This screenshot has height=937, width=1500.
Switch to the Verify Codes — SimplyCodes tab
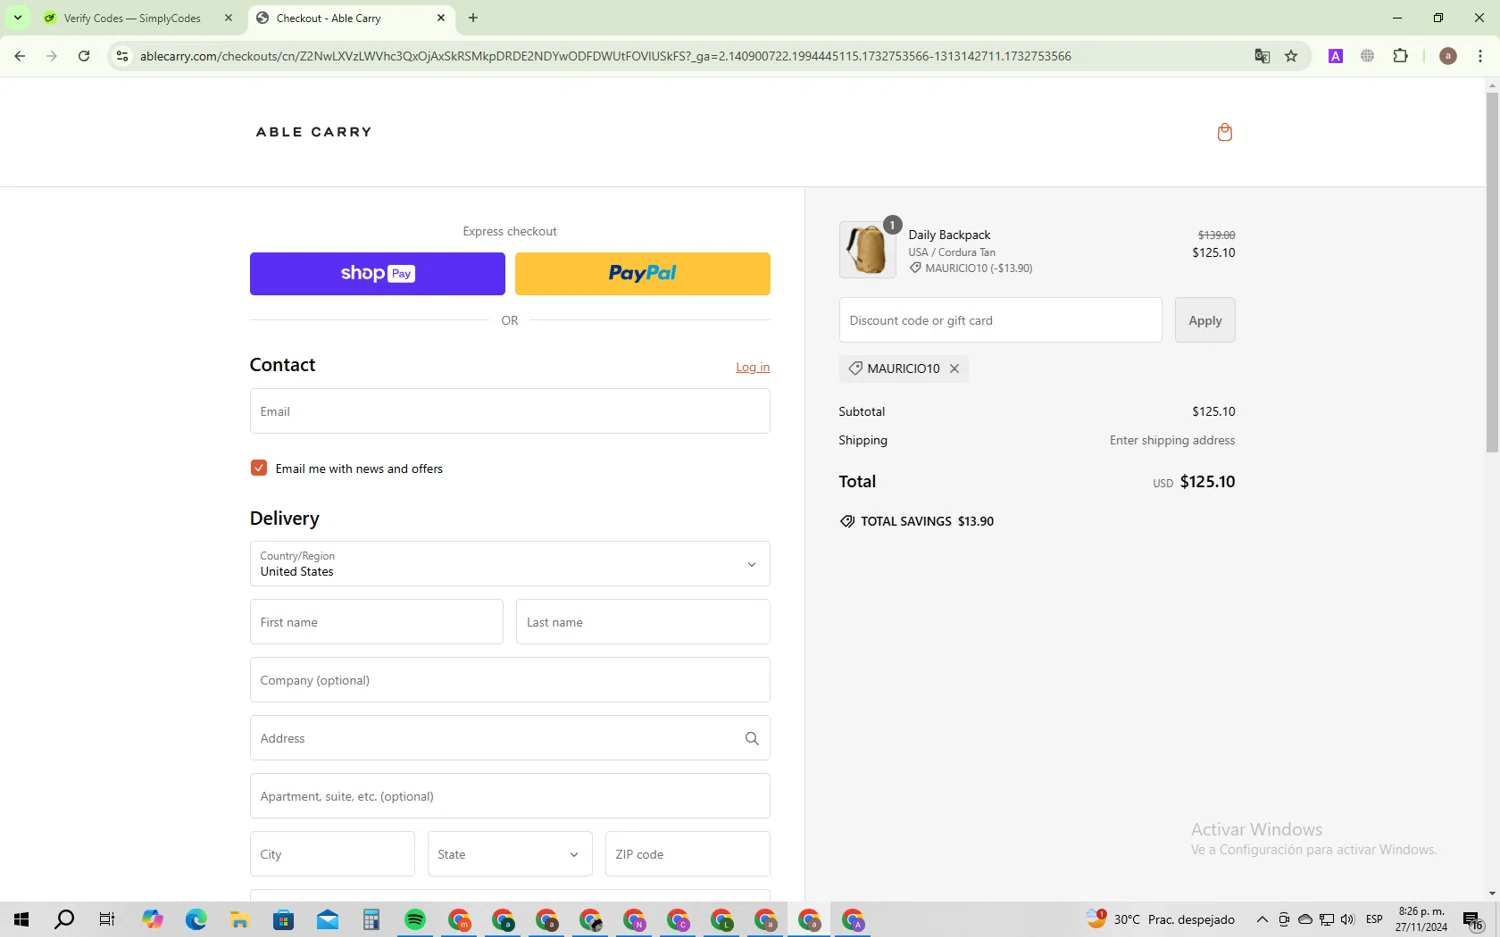pos(132,18)
